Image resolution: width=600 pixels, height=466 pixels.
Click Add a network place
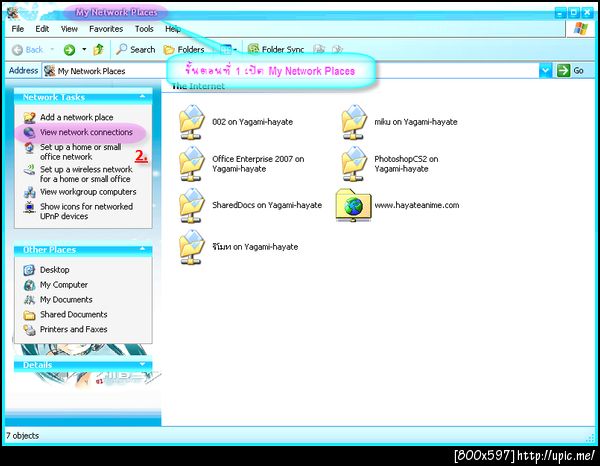[x=77, y=117]
